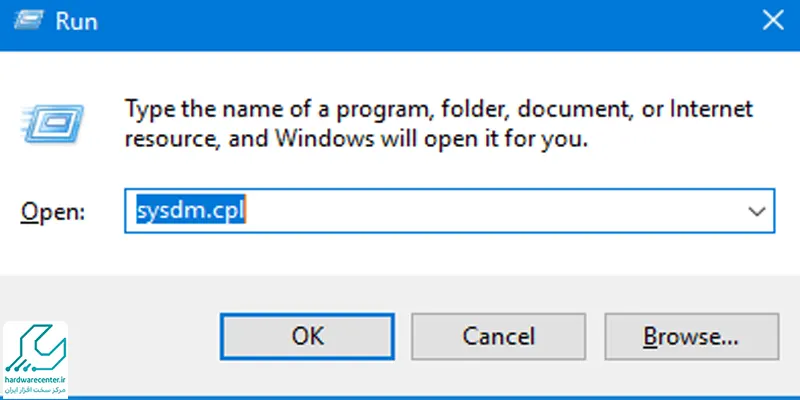
Task: Click the highlighted sysdm.cpl text
Action: coord(190,212)
